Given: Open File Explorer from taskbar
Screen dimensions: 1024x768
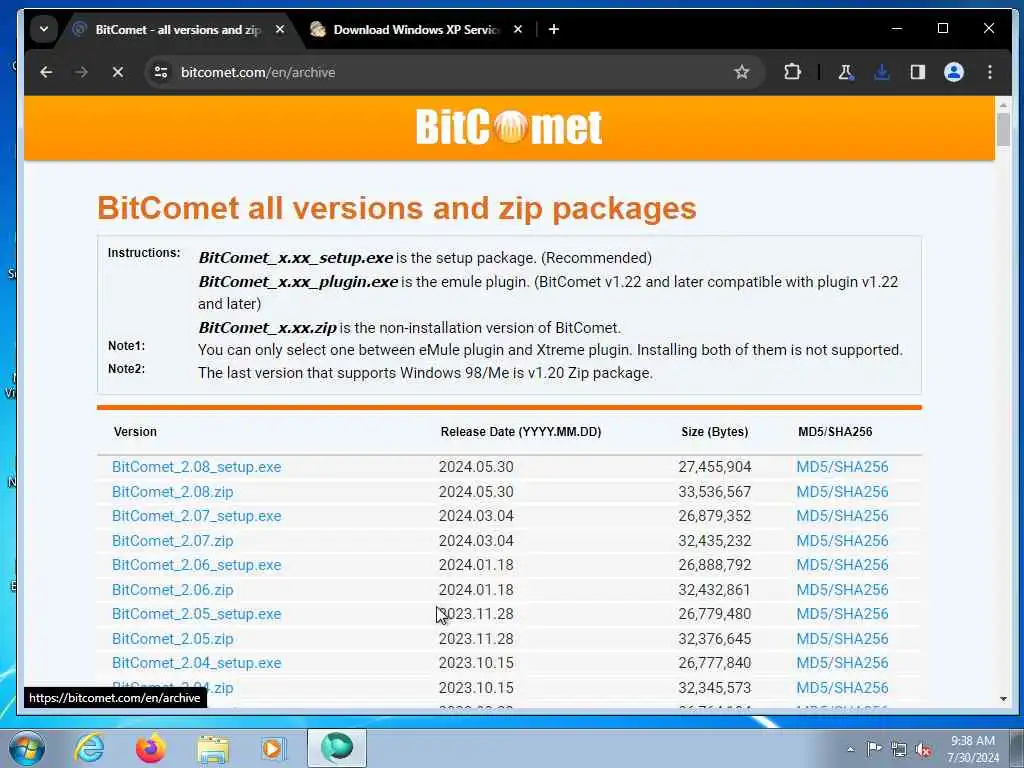Looking at the screenshot, I should point(213,750).
